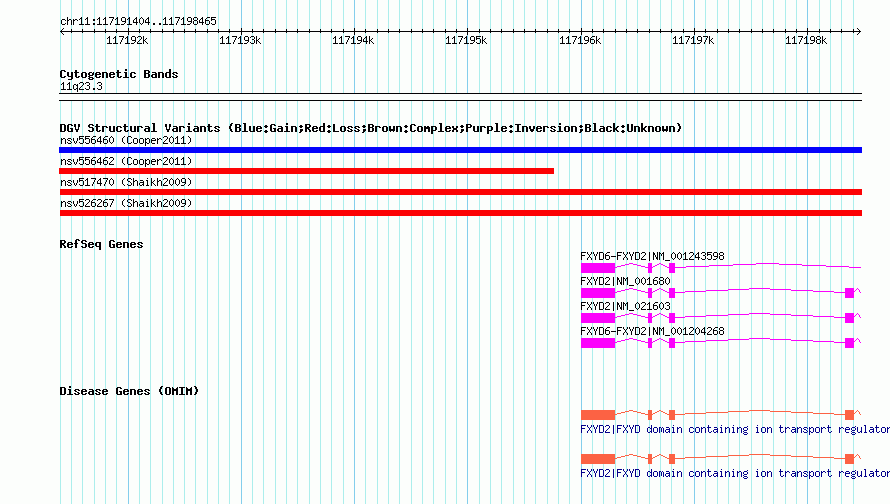Click the red nsv517470 loss bar
The image size is (890, 504).
460,192
